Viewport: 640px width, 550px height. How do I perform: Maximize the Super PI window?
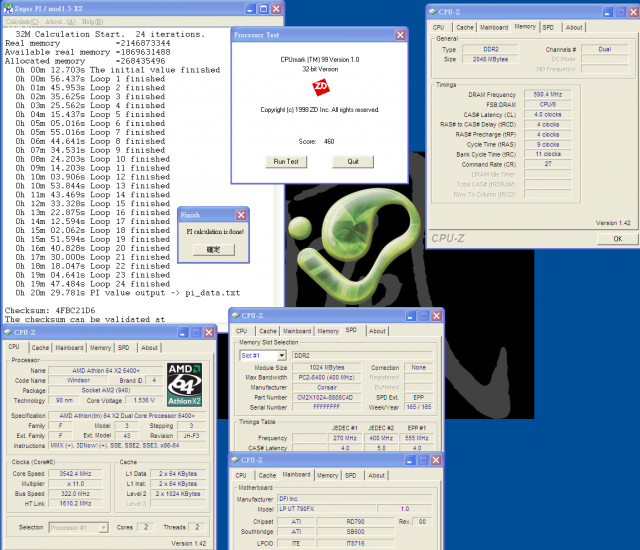pyautogui.click(x=264, y=9)
